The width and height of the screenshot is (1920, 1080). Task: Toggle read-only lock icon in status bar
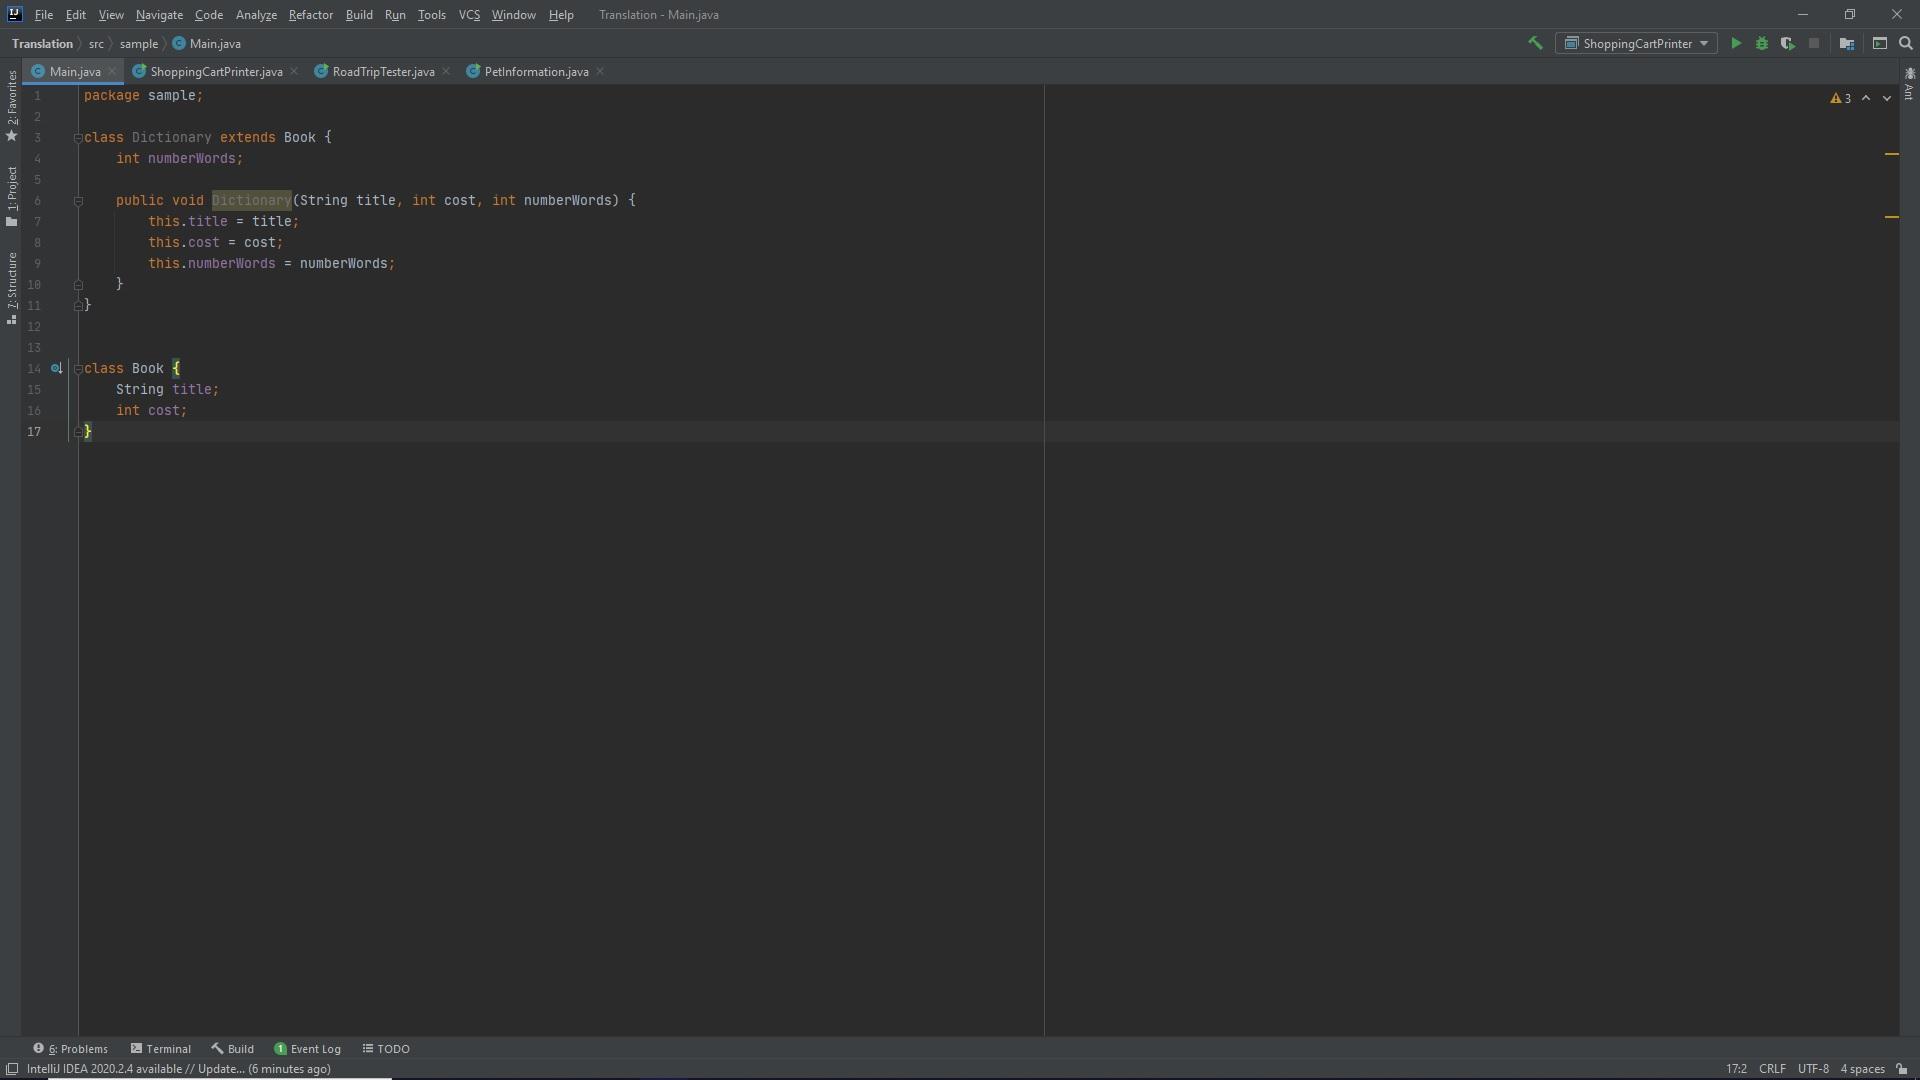click(1902, 1069)
